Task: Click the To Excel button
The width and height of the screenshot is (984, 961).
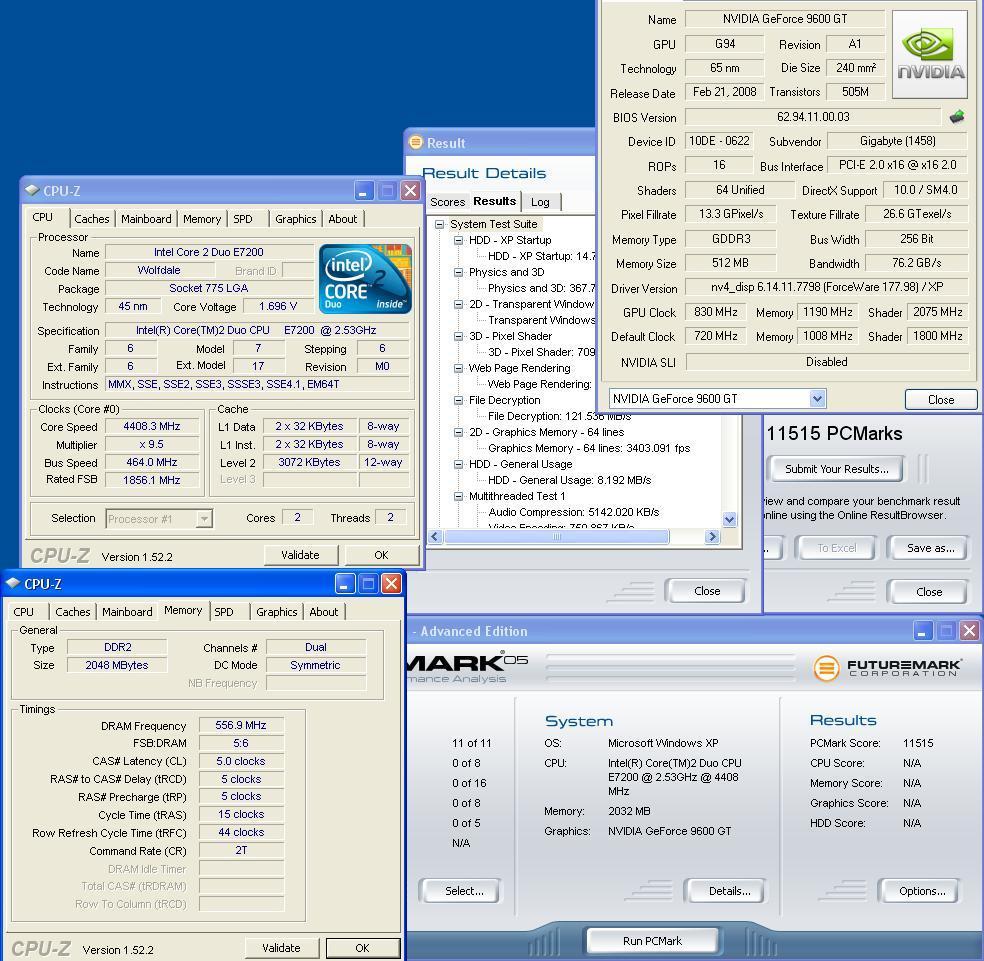Action: click(x=837, y=549)
